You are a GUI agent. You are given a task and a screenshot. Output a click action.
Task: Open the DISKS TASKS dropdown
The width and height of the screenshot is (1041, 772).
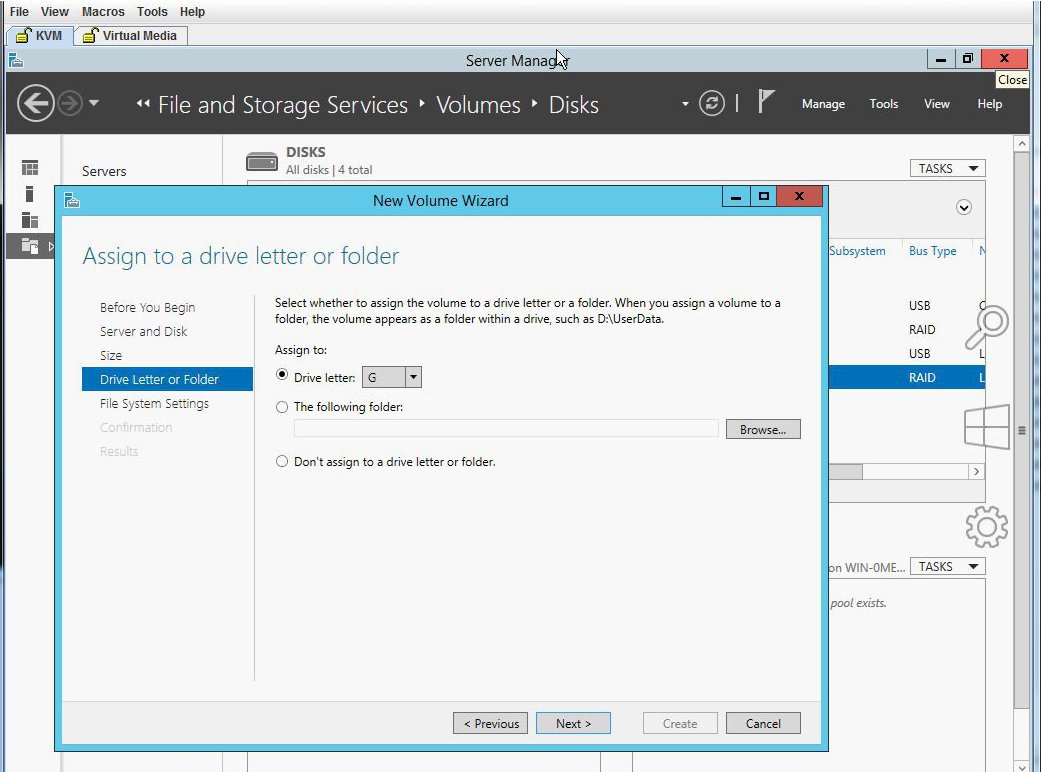pyautogui.click(x=947, y=169)
